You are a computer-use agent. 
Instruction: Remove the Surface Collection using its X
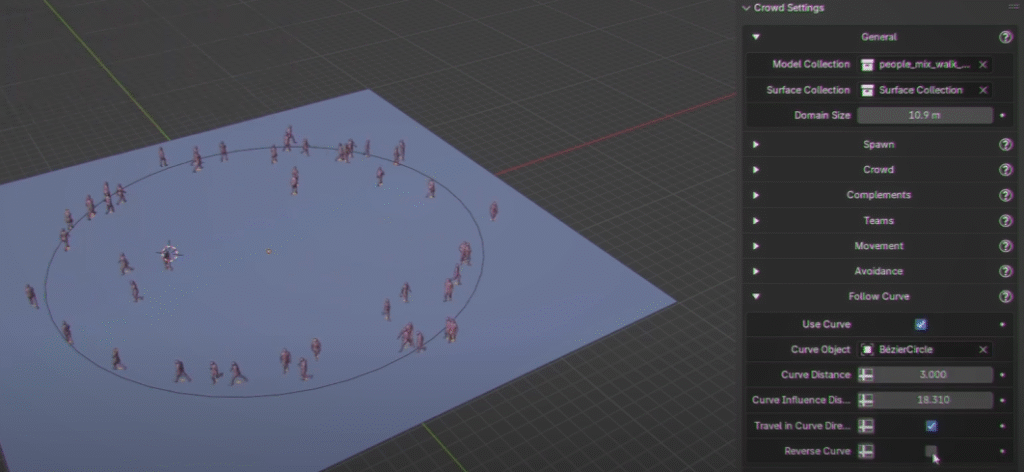click(x=983, y=90)
